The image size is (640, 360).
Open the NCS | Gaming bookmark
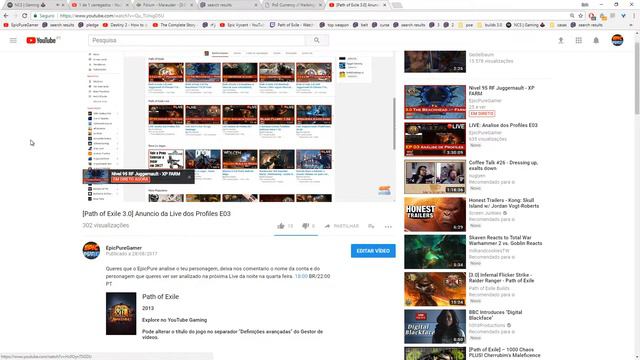click(526, 25)
